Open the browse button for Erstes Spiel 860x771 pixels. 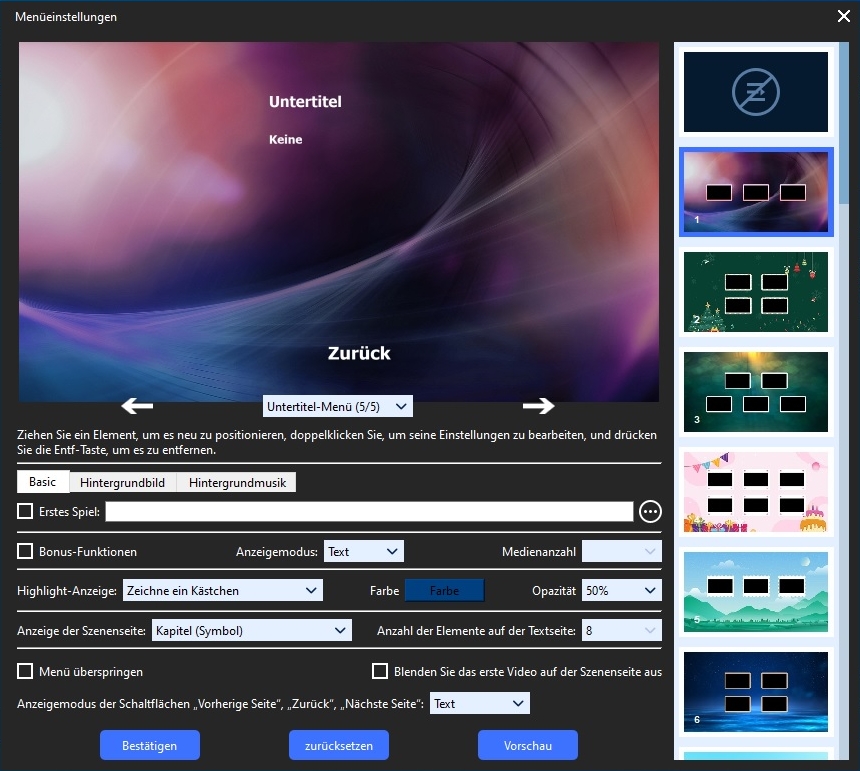pos(650,512)
